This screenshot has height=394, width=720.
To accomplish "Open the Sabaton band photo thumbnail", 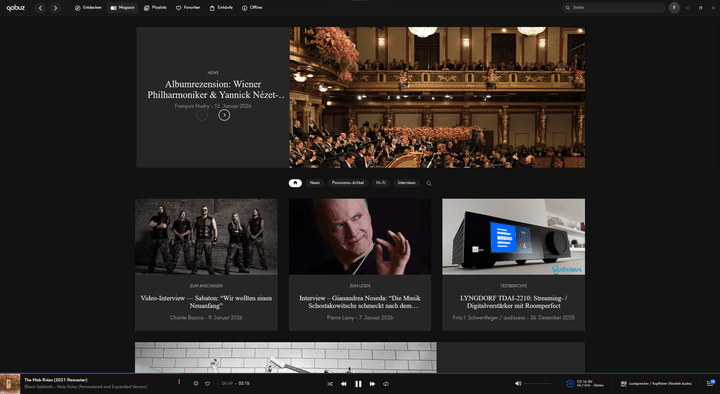I will point(206,237).
